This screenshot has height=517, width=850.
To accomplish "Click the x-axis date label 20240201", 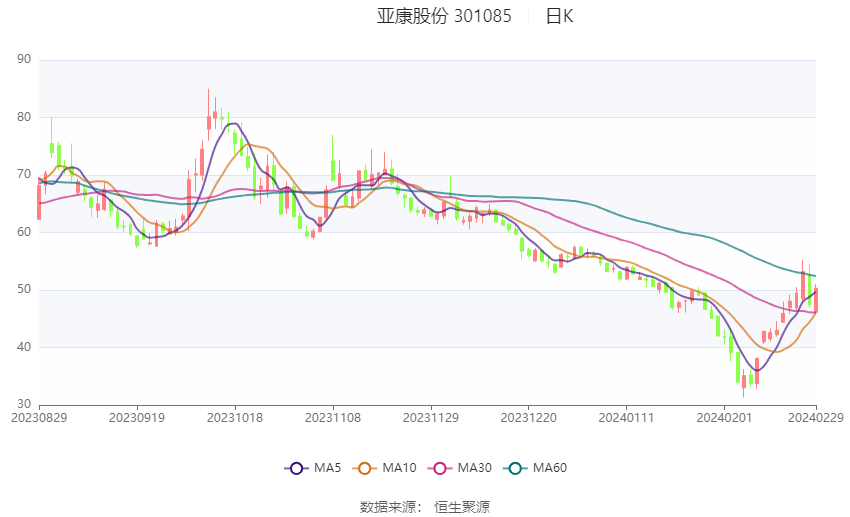I will click(724, 418).
